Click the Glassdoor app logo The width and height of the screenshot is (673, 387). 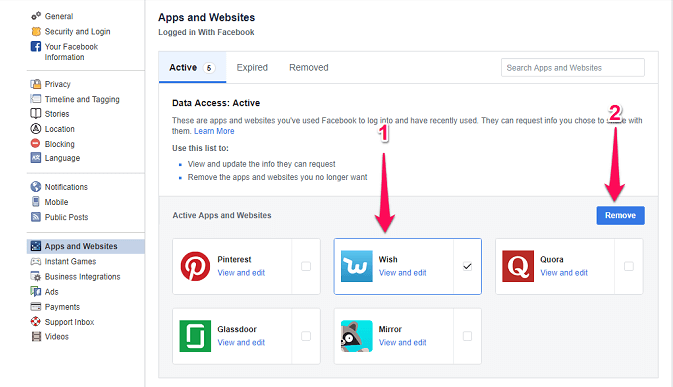195,336
